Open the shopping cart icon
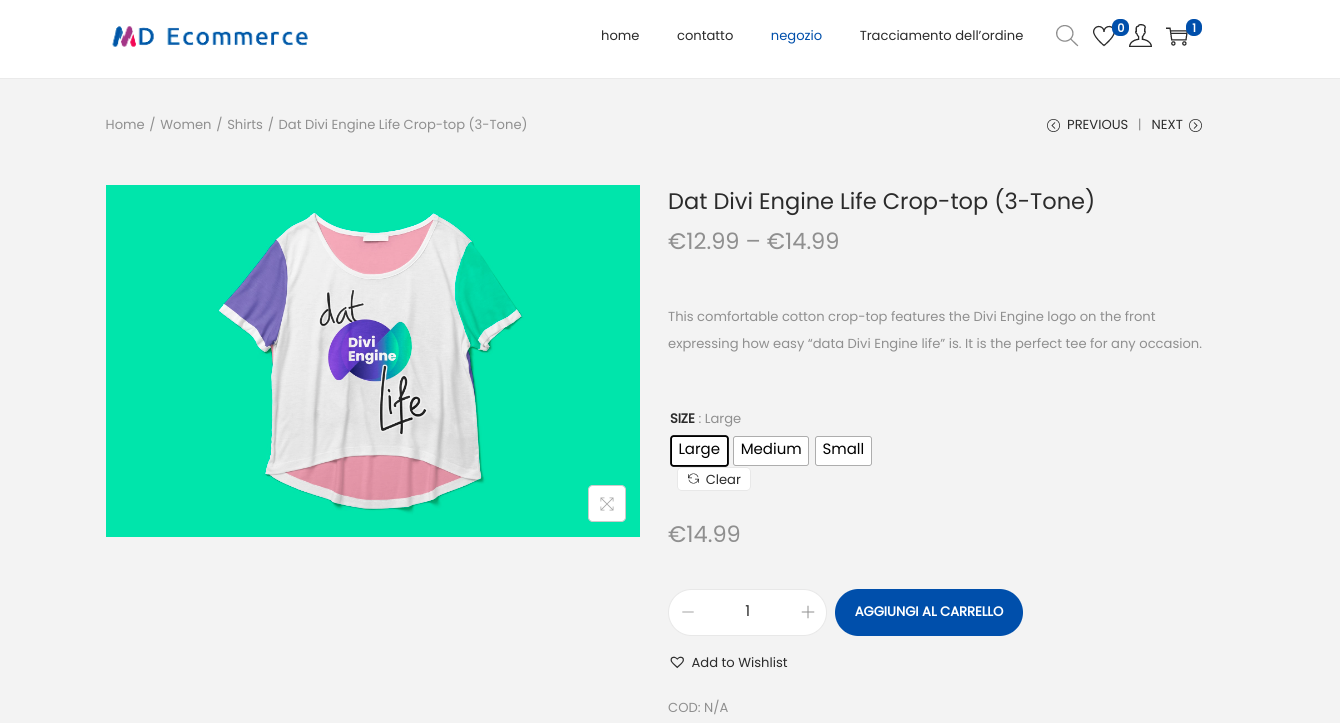The width and height of the screenshot is (1340, 723). pyautogui.click(x=1178, y=37)
